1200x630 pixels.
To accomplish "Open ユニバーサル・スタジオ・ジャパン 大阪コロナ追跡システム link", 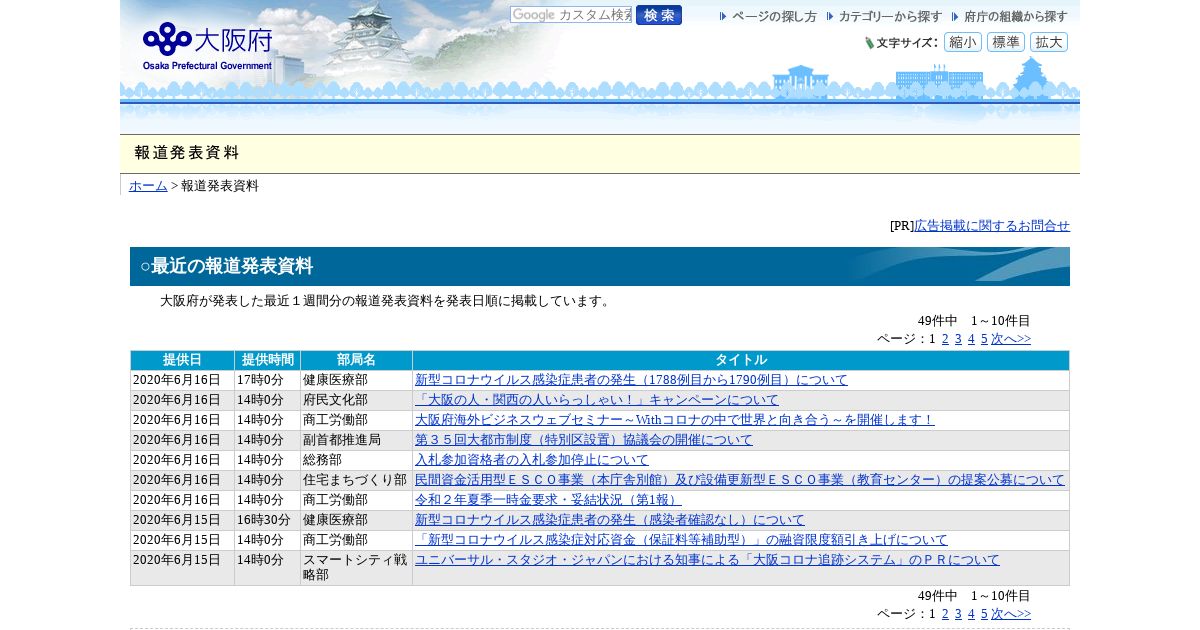I will [707, 560].
